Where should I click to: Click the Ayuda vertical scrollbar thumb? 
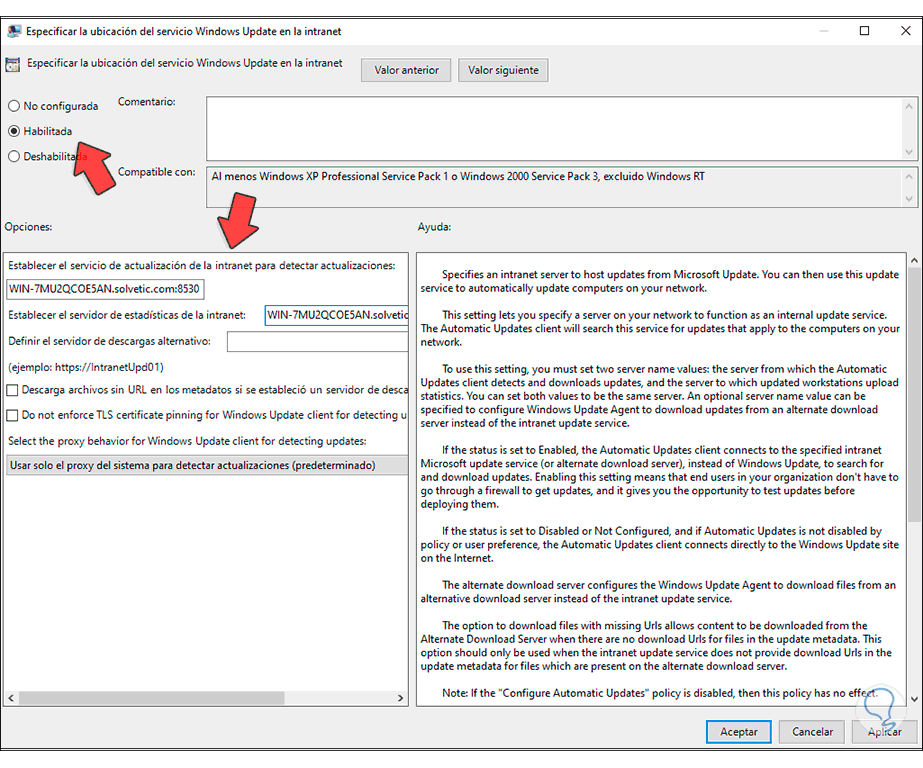tap(914, 394)
